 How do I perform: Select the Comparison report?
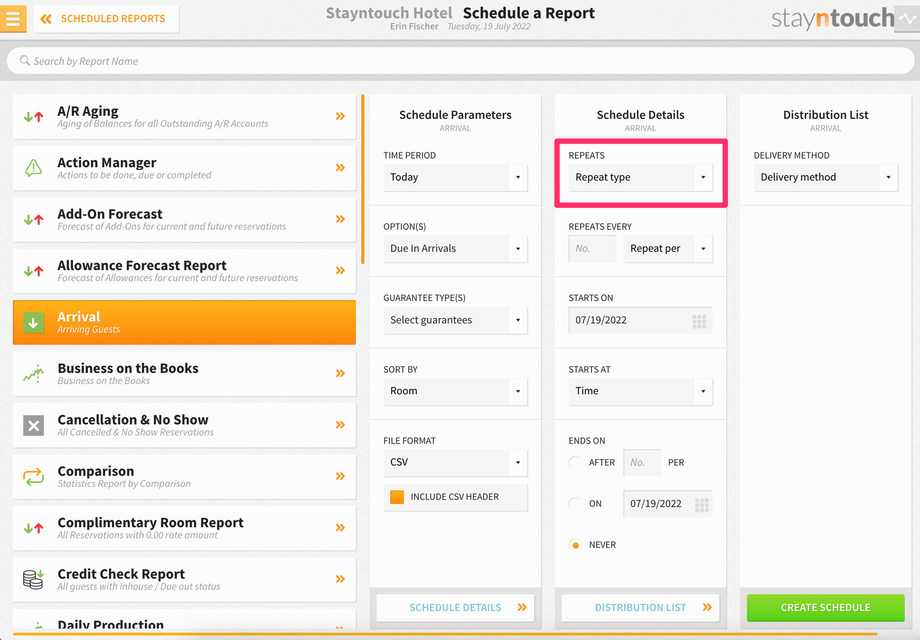pos(184,476)
